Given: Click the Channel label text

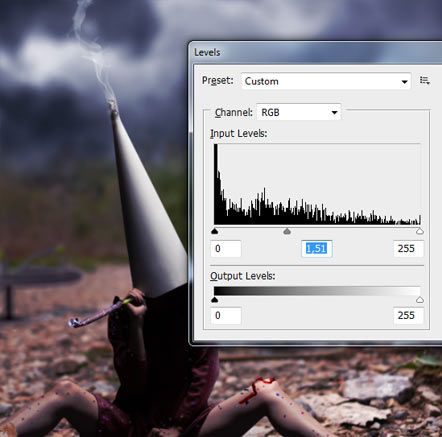Looking at the screenshot, I should tap(233, 113).
